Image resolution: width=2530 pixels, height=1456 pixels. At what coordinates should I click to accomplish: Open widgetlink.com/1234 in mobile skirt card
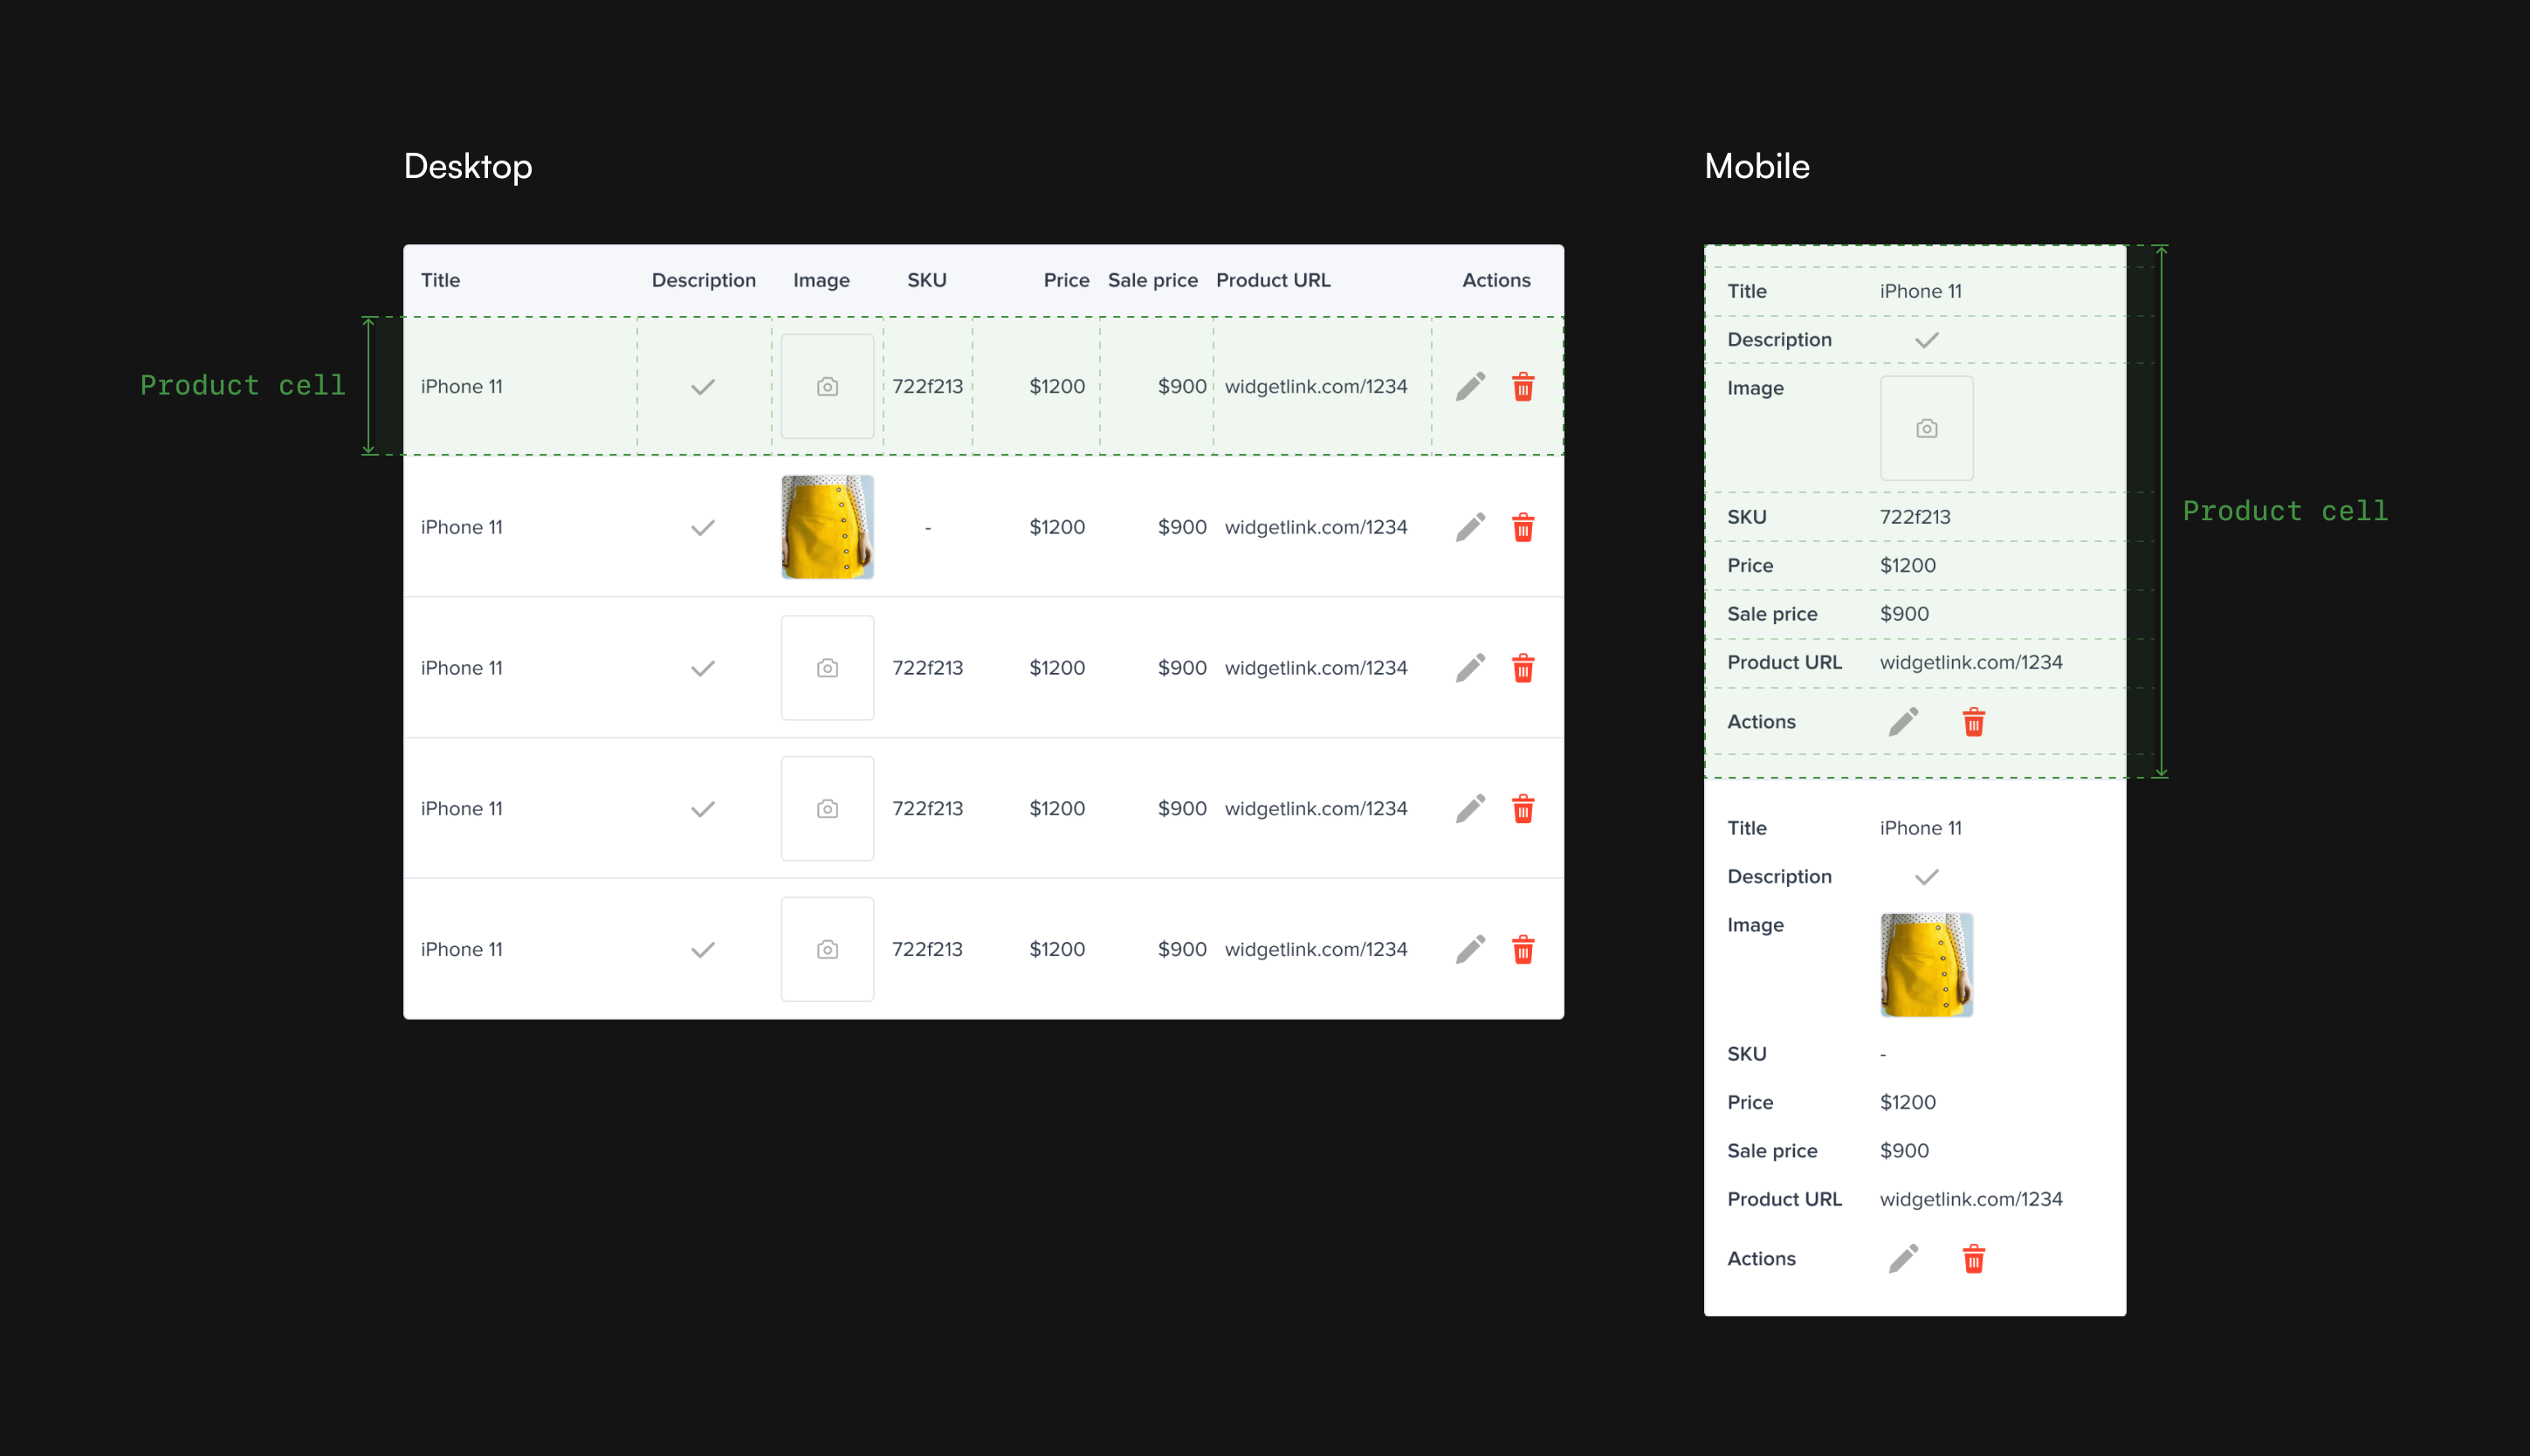pos(1970,1199)
